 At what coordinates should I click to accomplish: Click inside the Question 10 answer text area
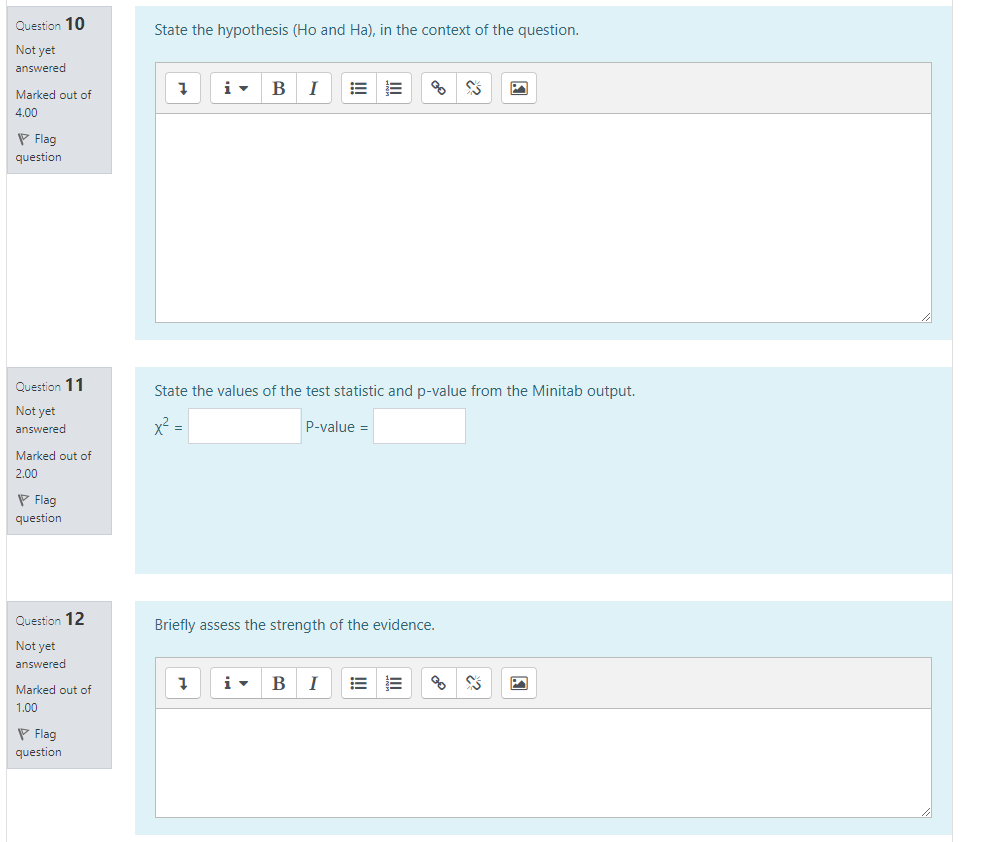click(543, 218)
